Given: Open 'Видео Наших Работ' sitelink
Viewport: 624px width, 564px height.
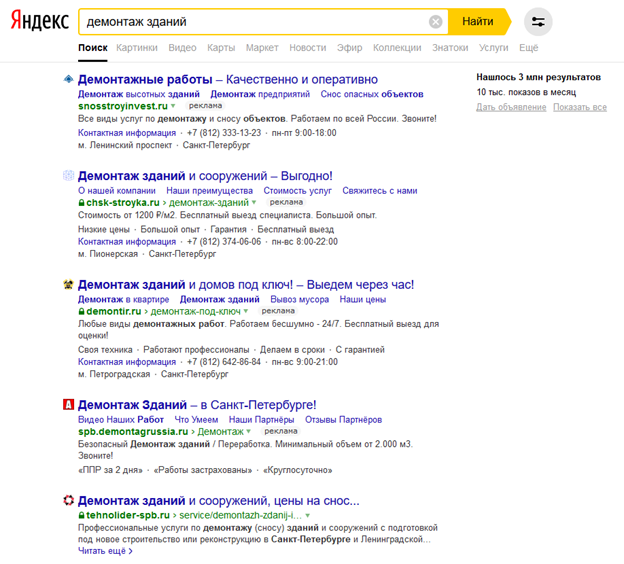Looking at the screenshot, I should click(x=121, y=420).
